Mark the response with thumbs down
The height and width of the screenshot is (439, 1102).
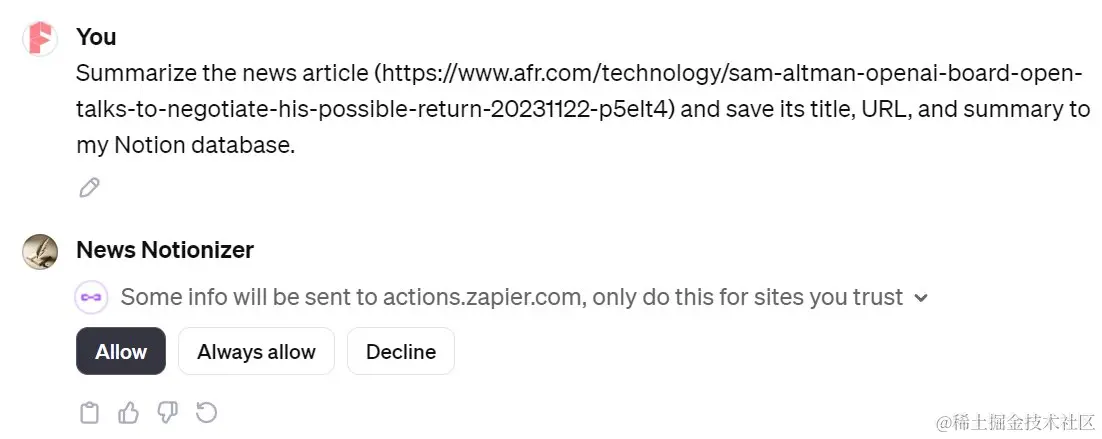tap(167, 413)
